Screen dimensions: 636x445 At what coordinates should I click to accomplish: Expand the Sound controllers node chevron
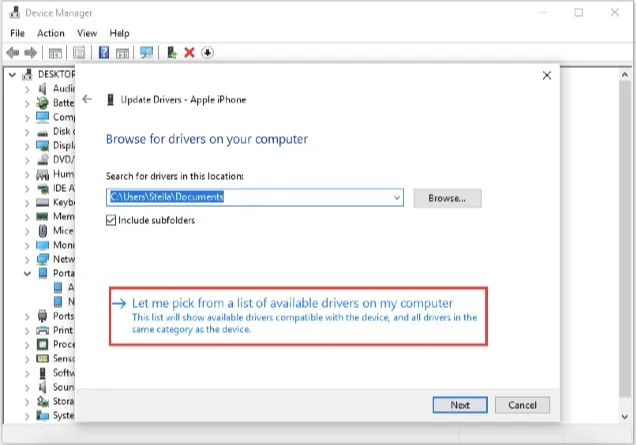27,387
